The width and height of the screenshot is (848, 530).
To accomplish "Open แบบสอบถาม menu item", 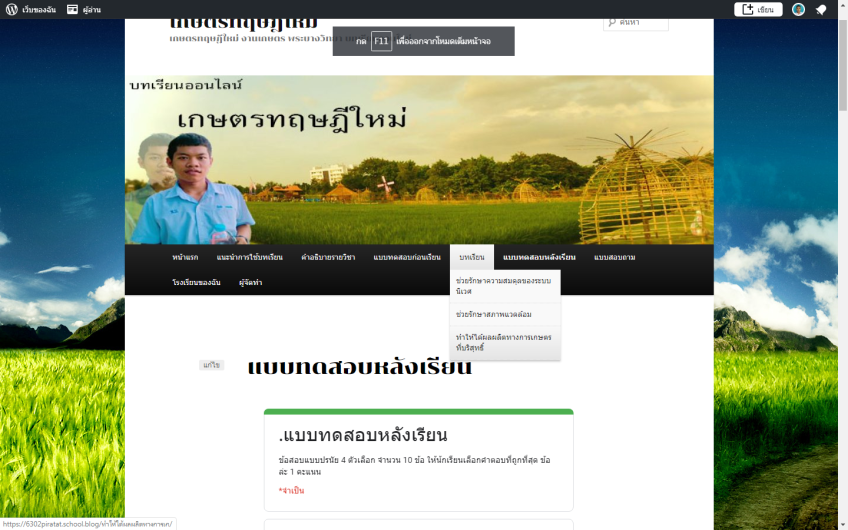I will [614, 257].
